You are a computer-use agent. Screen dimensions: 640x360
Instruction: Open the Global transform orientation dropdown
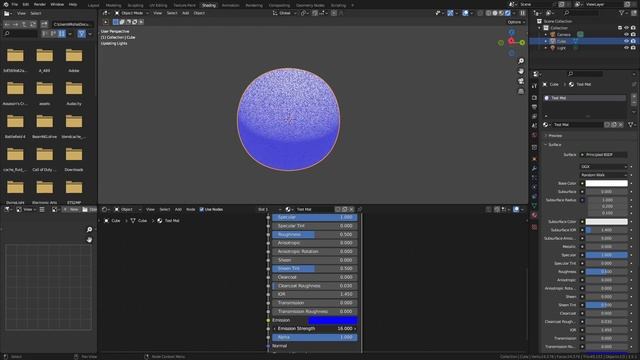click(284, 13)
